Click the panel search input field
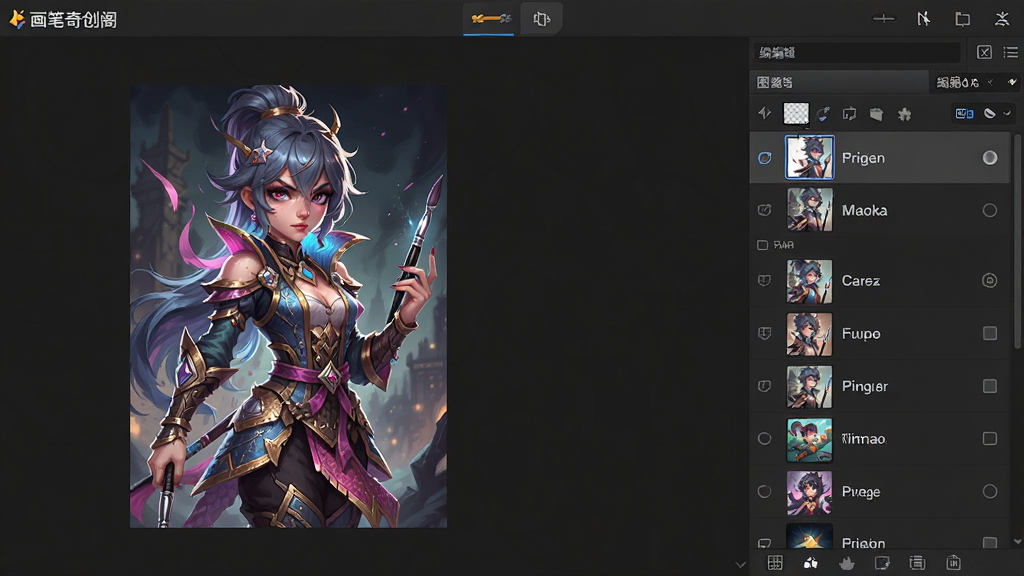 (x=857, y=52)
